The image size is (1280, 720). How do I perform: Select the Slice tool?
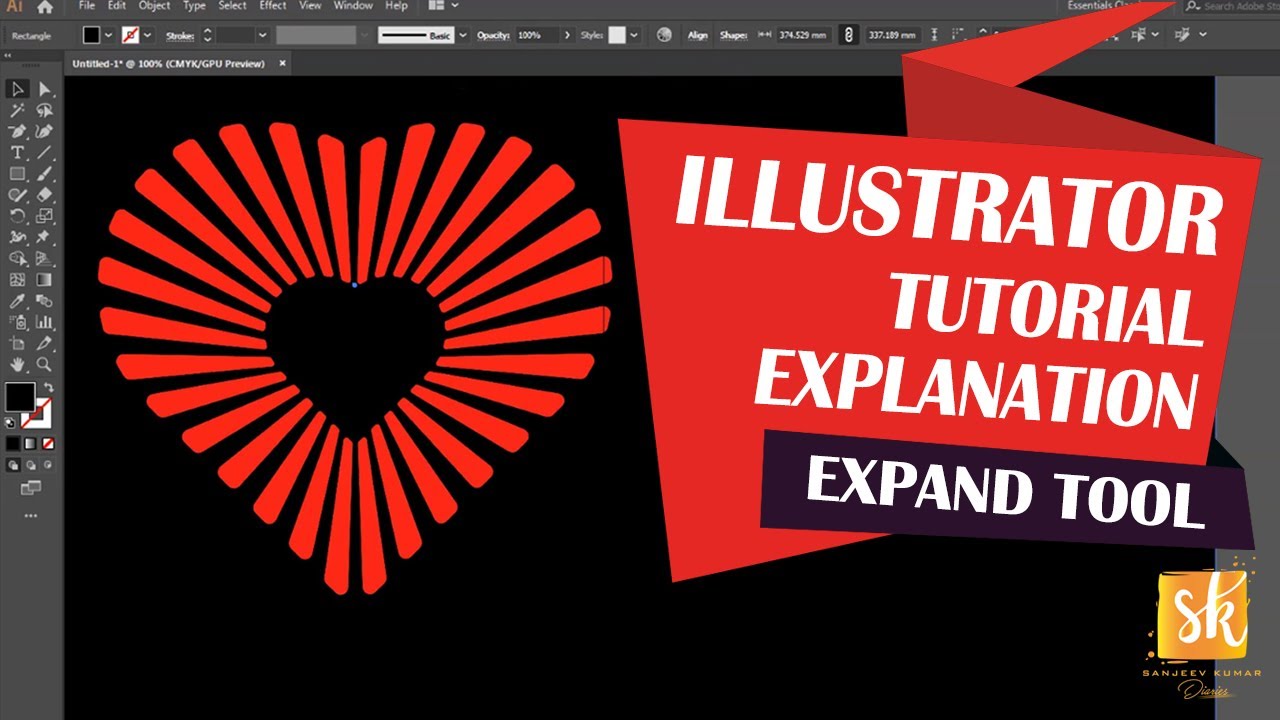point(44,344)
